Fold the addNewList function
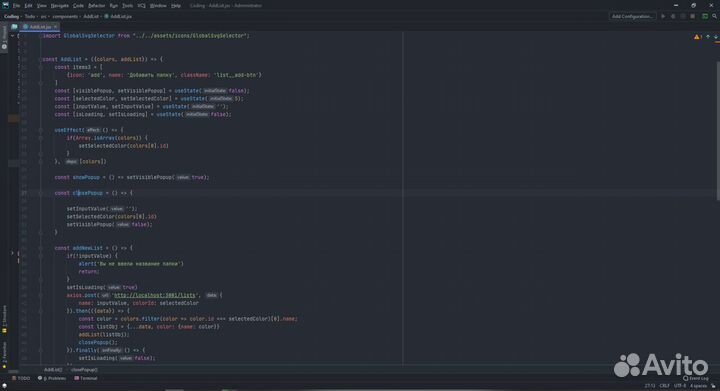 tap(40, 248)
